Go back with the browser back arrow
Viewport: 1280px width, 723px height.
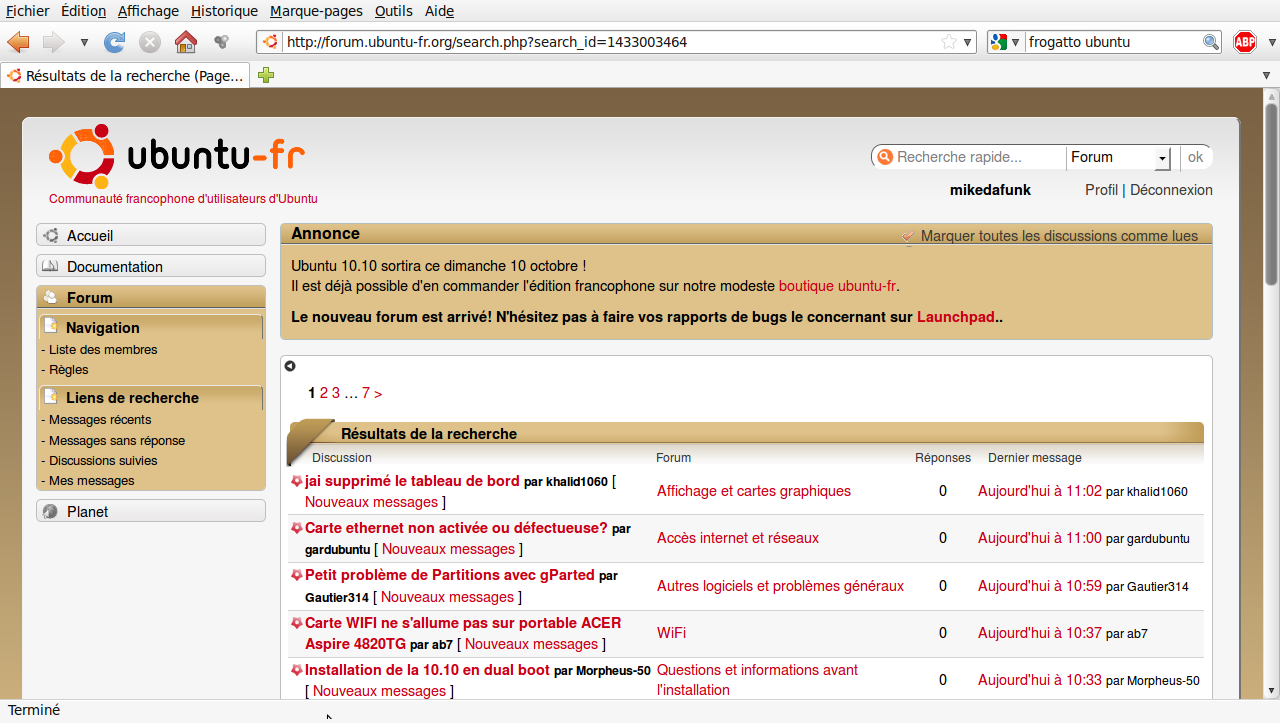(18, 42)
